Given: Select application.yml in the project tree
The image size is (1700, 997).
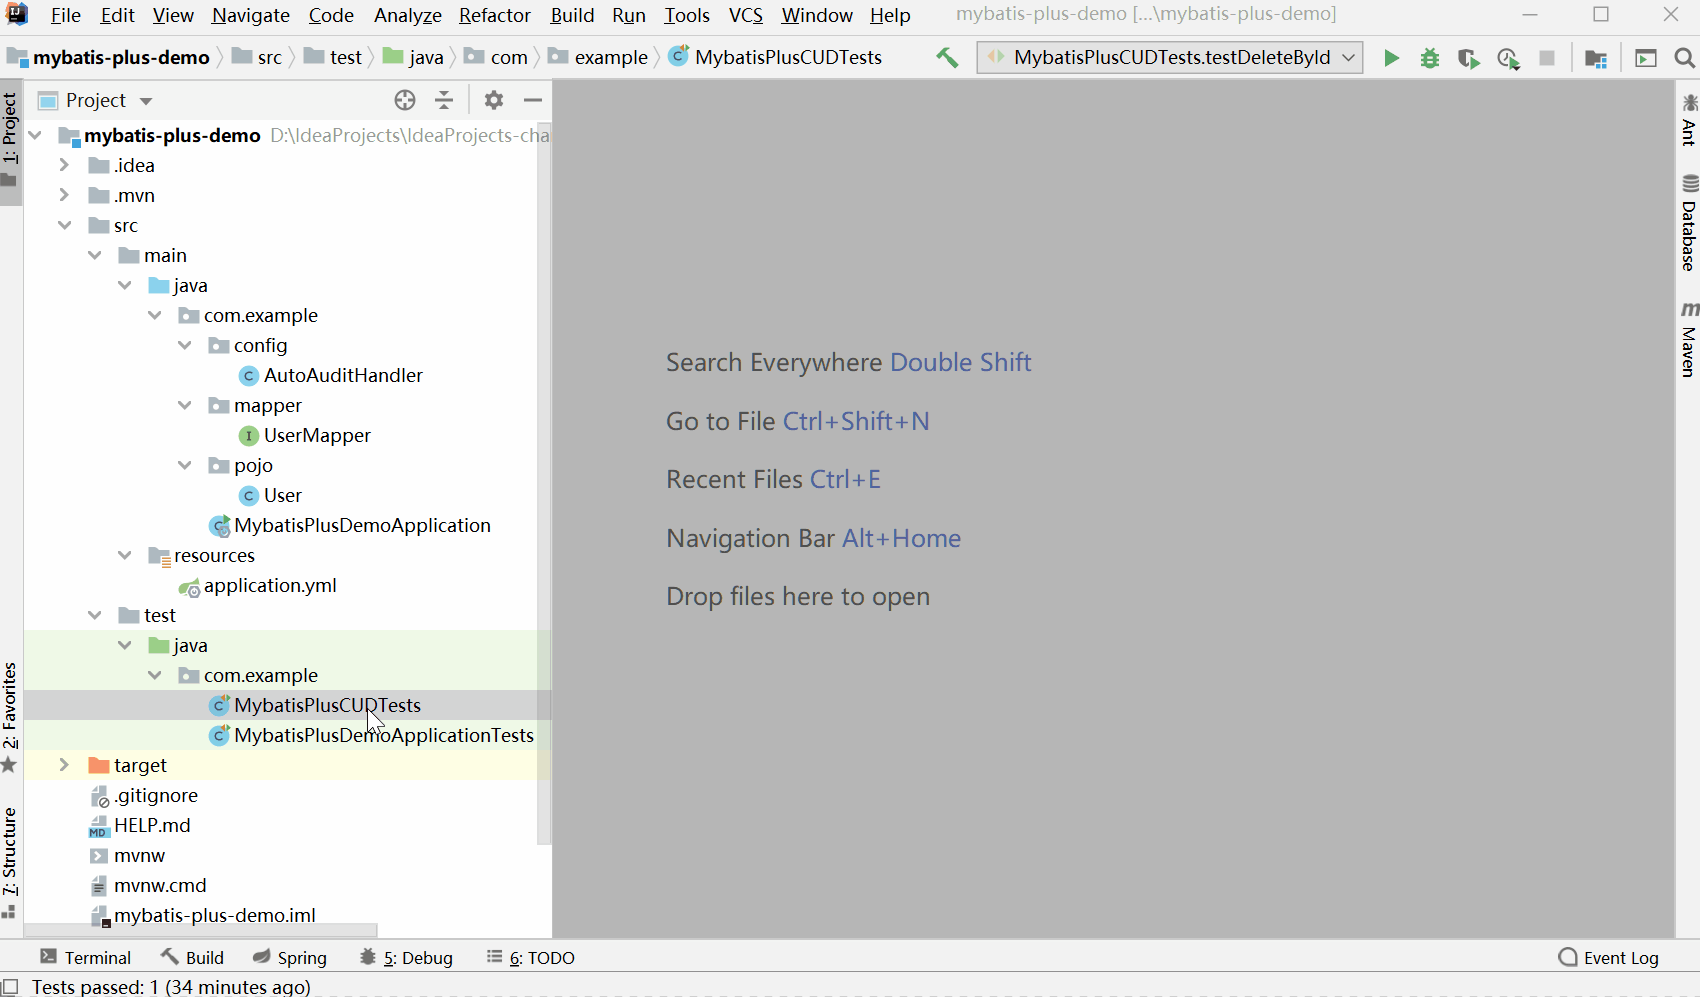Looking at the screenshot, I should [269, 585].
